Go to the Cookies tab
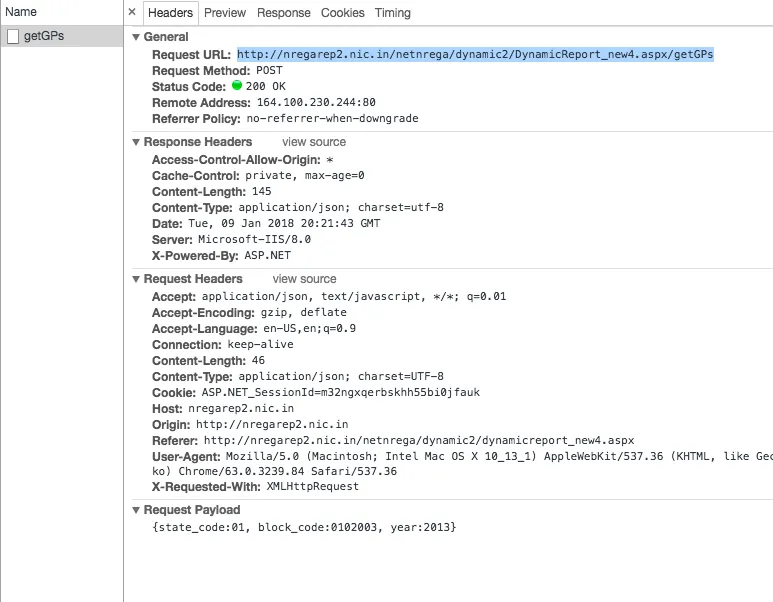The height and width of the screenshot is (602, 773). (343, 13)
